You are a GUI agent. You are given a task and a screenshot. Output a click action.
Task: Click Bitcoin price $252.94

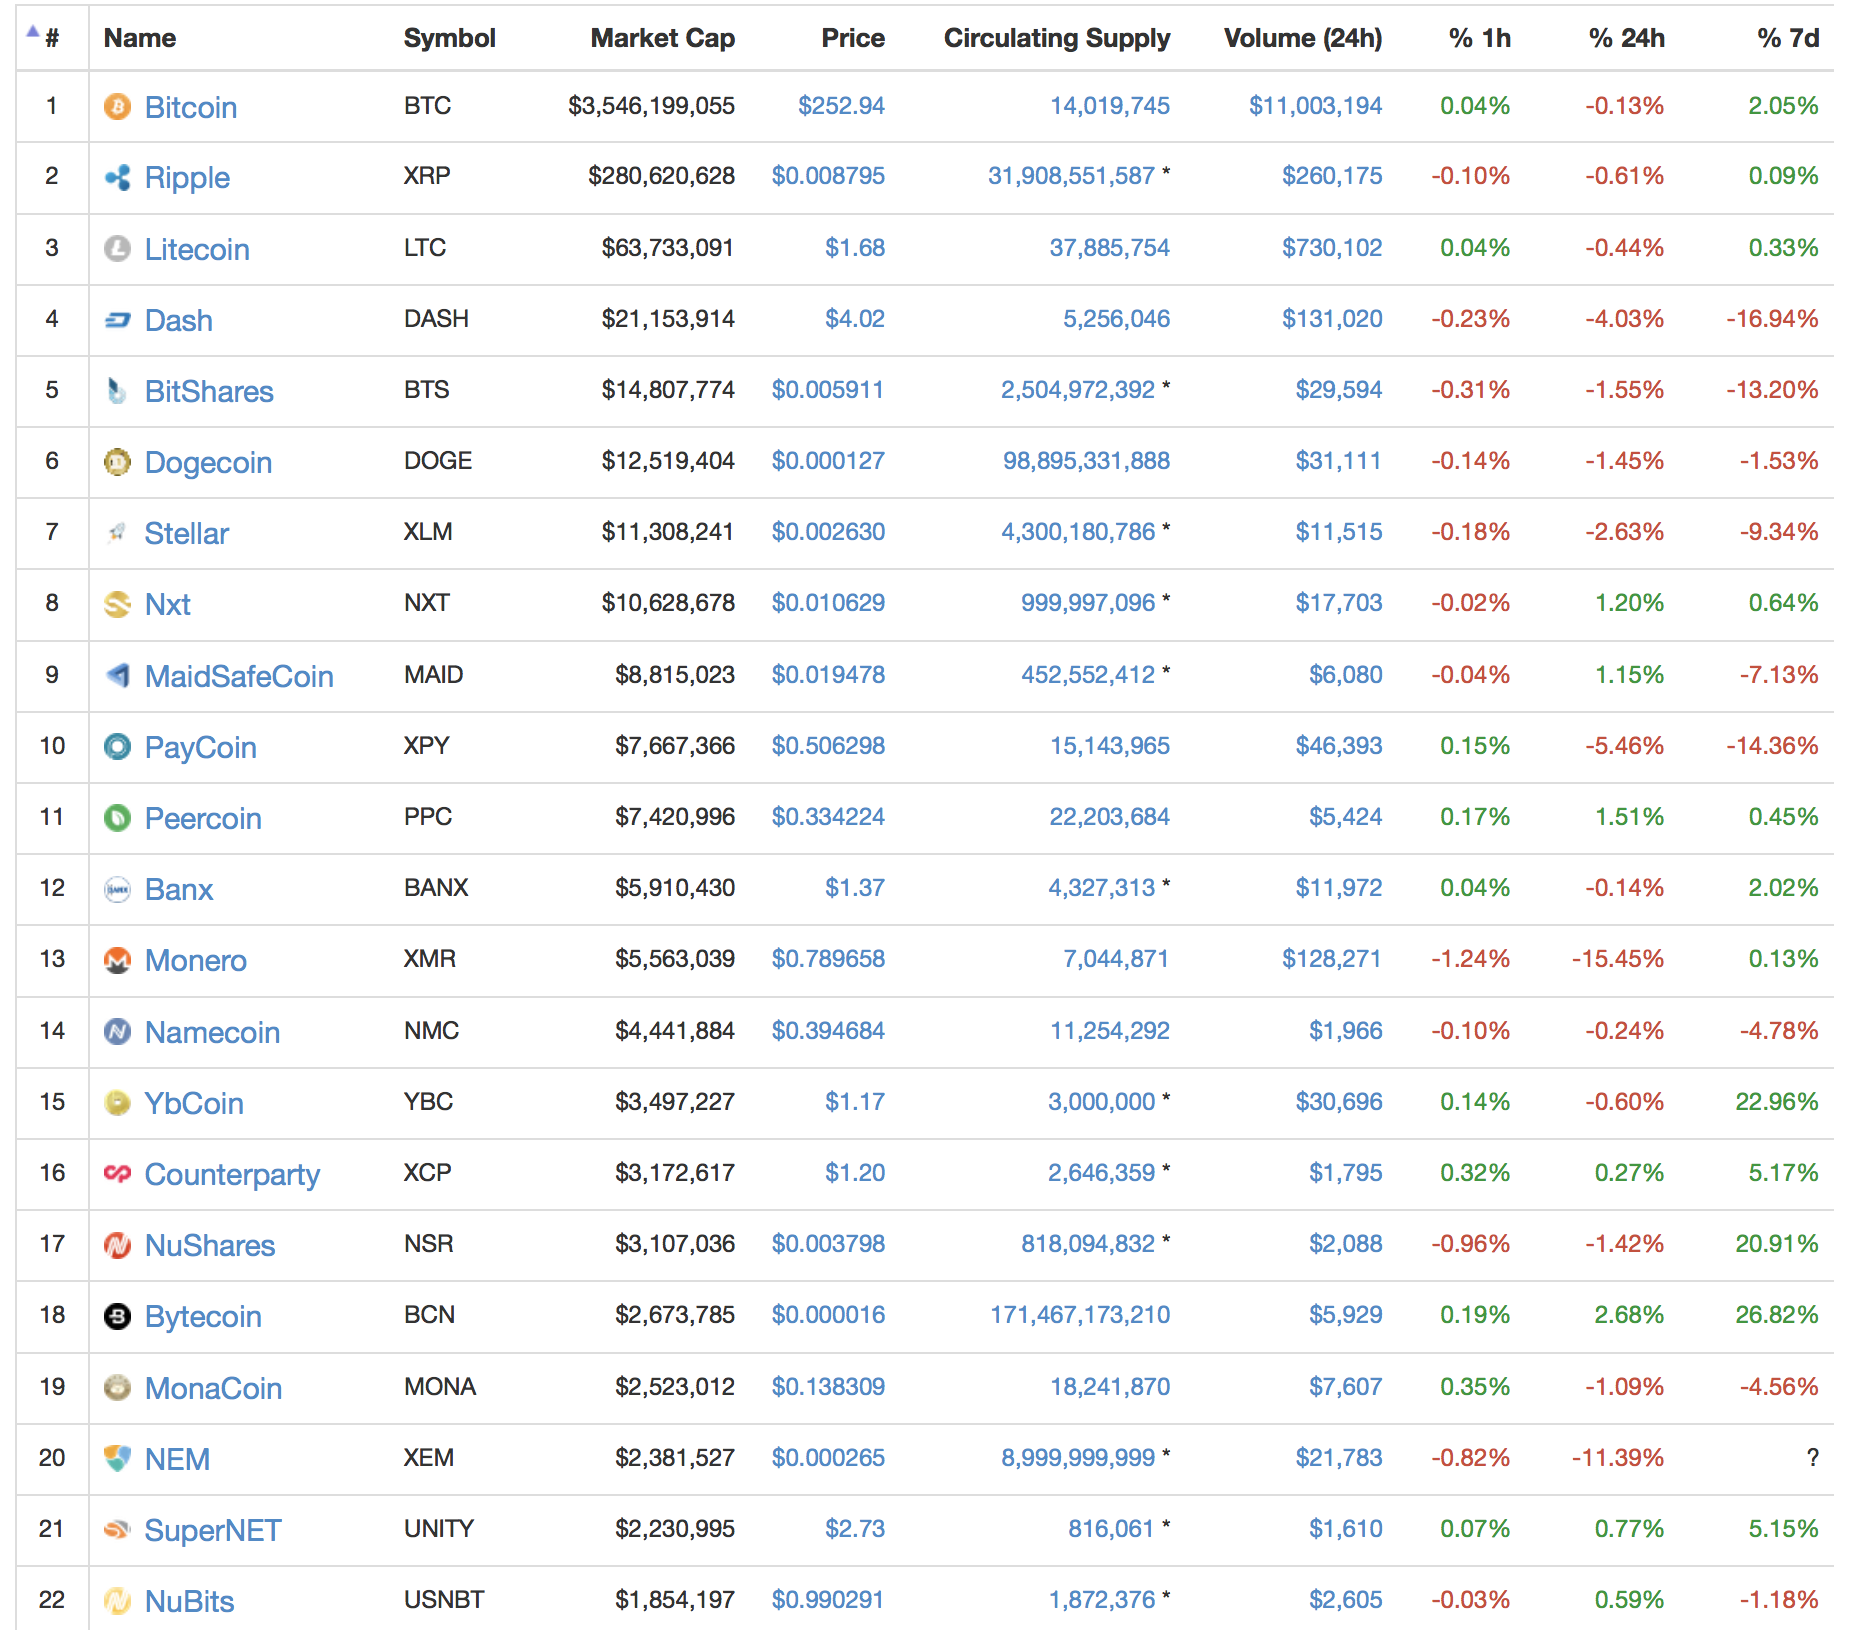click(x=841, y=106)
